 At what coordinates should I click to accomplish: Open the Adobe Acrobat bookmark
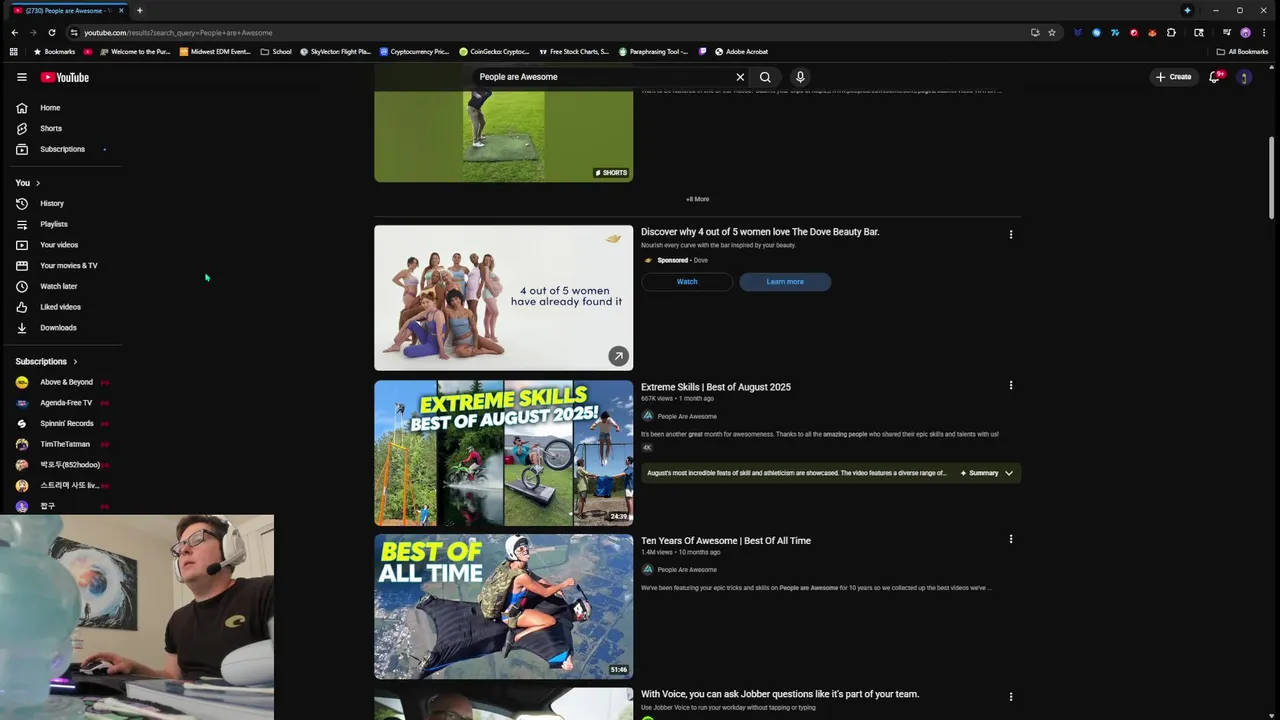[741, 52]
